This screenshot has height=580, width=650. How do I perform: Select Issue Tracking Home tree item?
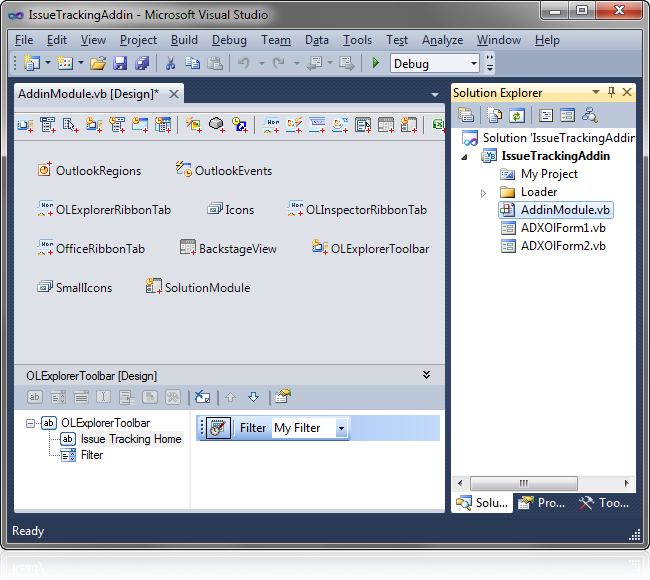[131, 439]
